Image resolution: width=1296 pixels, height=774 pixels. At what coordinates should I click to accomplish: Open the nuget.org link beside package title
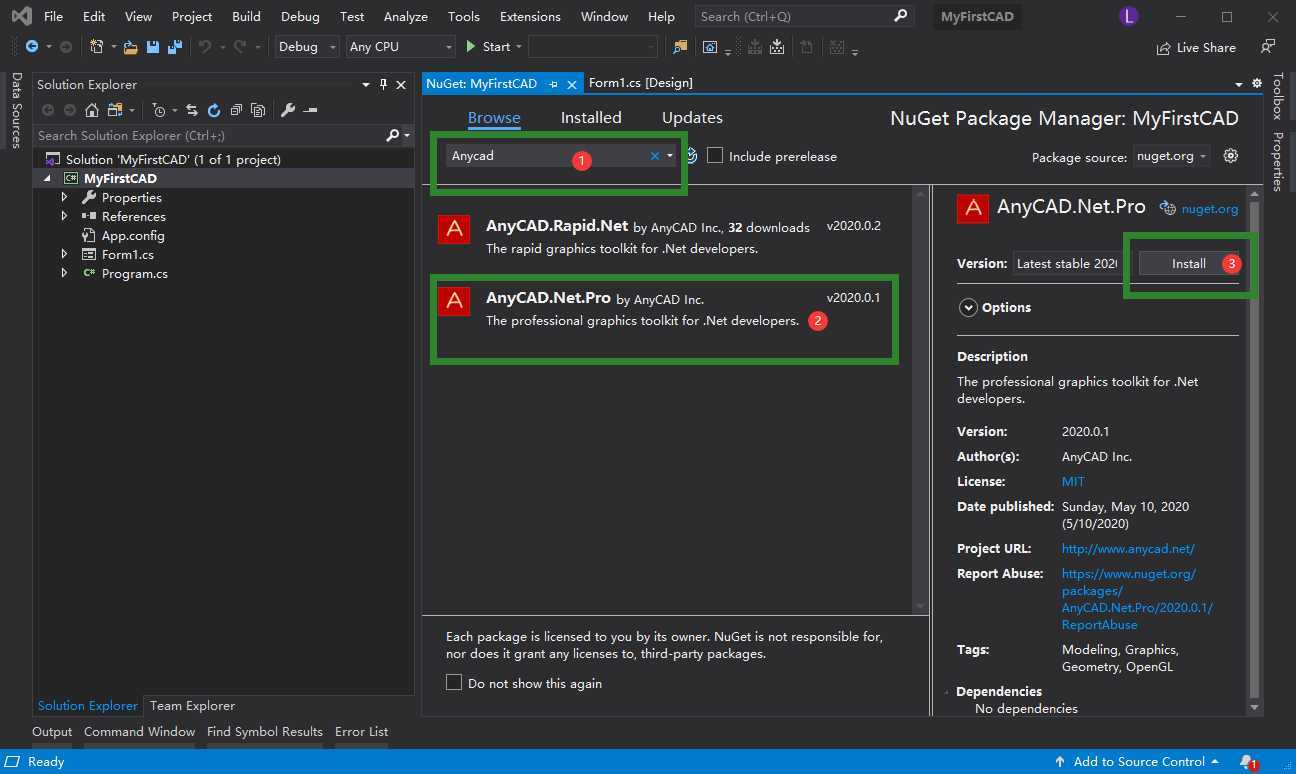click(1210, 209)
